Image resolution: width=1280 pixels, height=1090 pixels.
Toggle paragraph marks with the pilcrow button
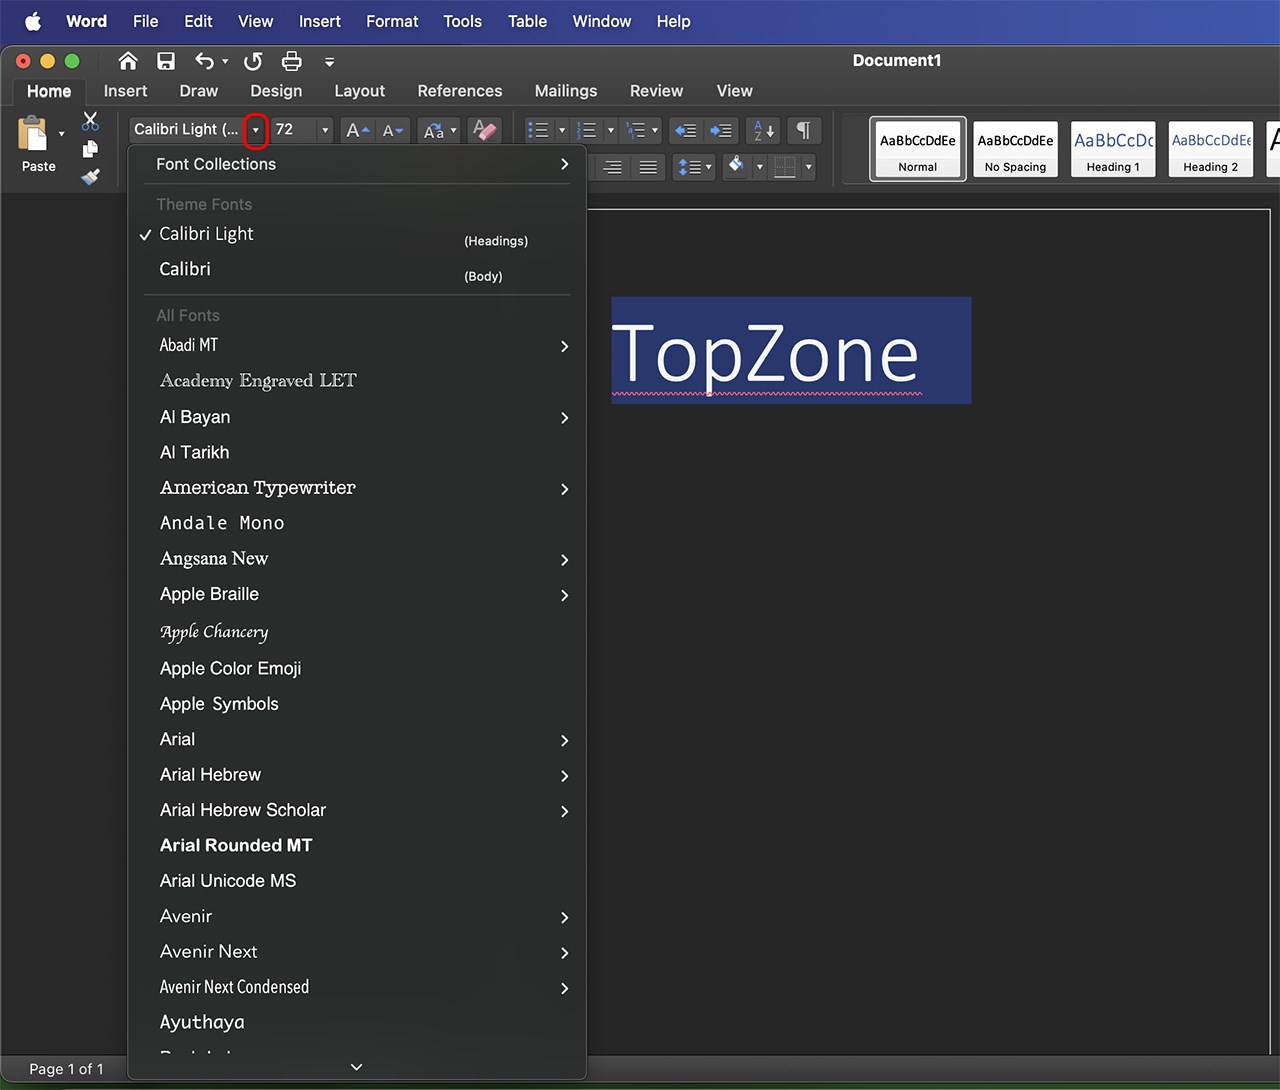click(x=803, y=130)
